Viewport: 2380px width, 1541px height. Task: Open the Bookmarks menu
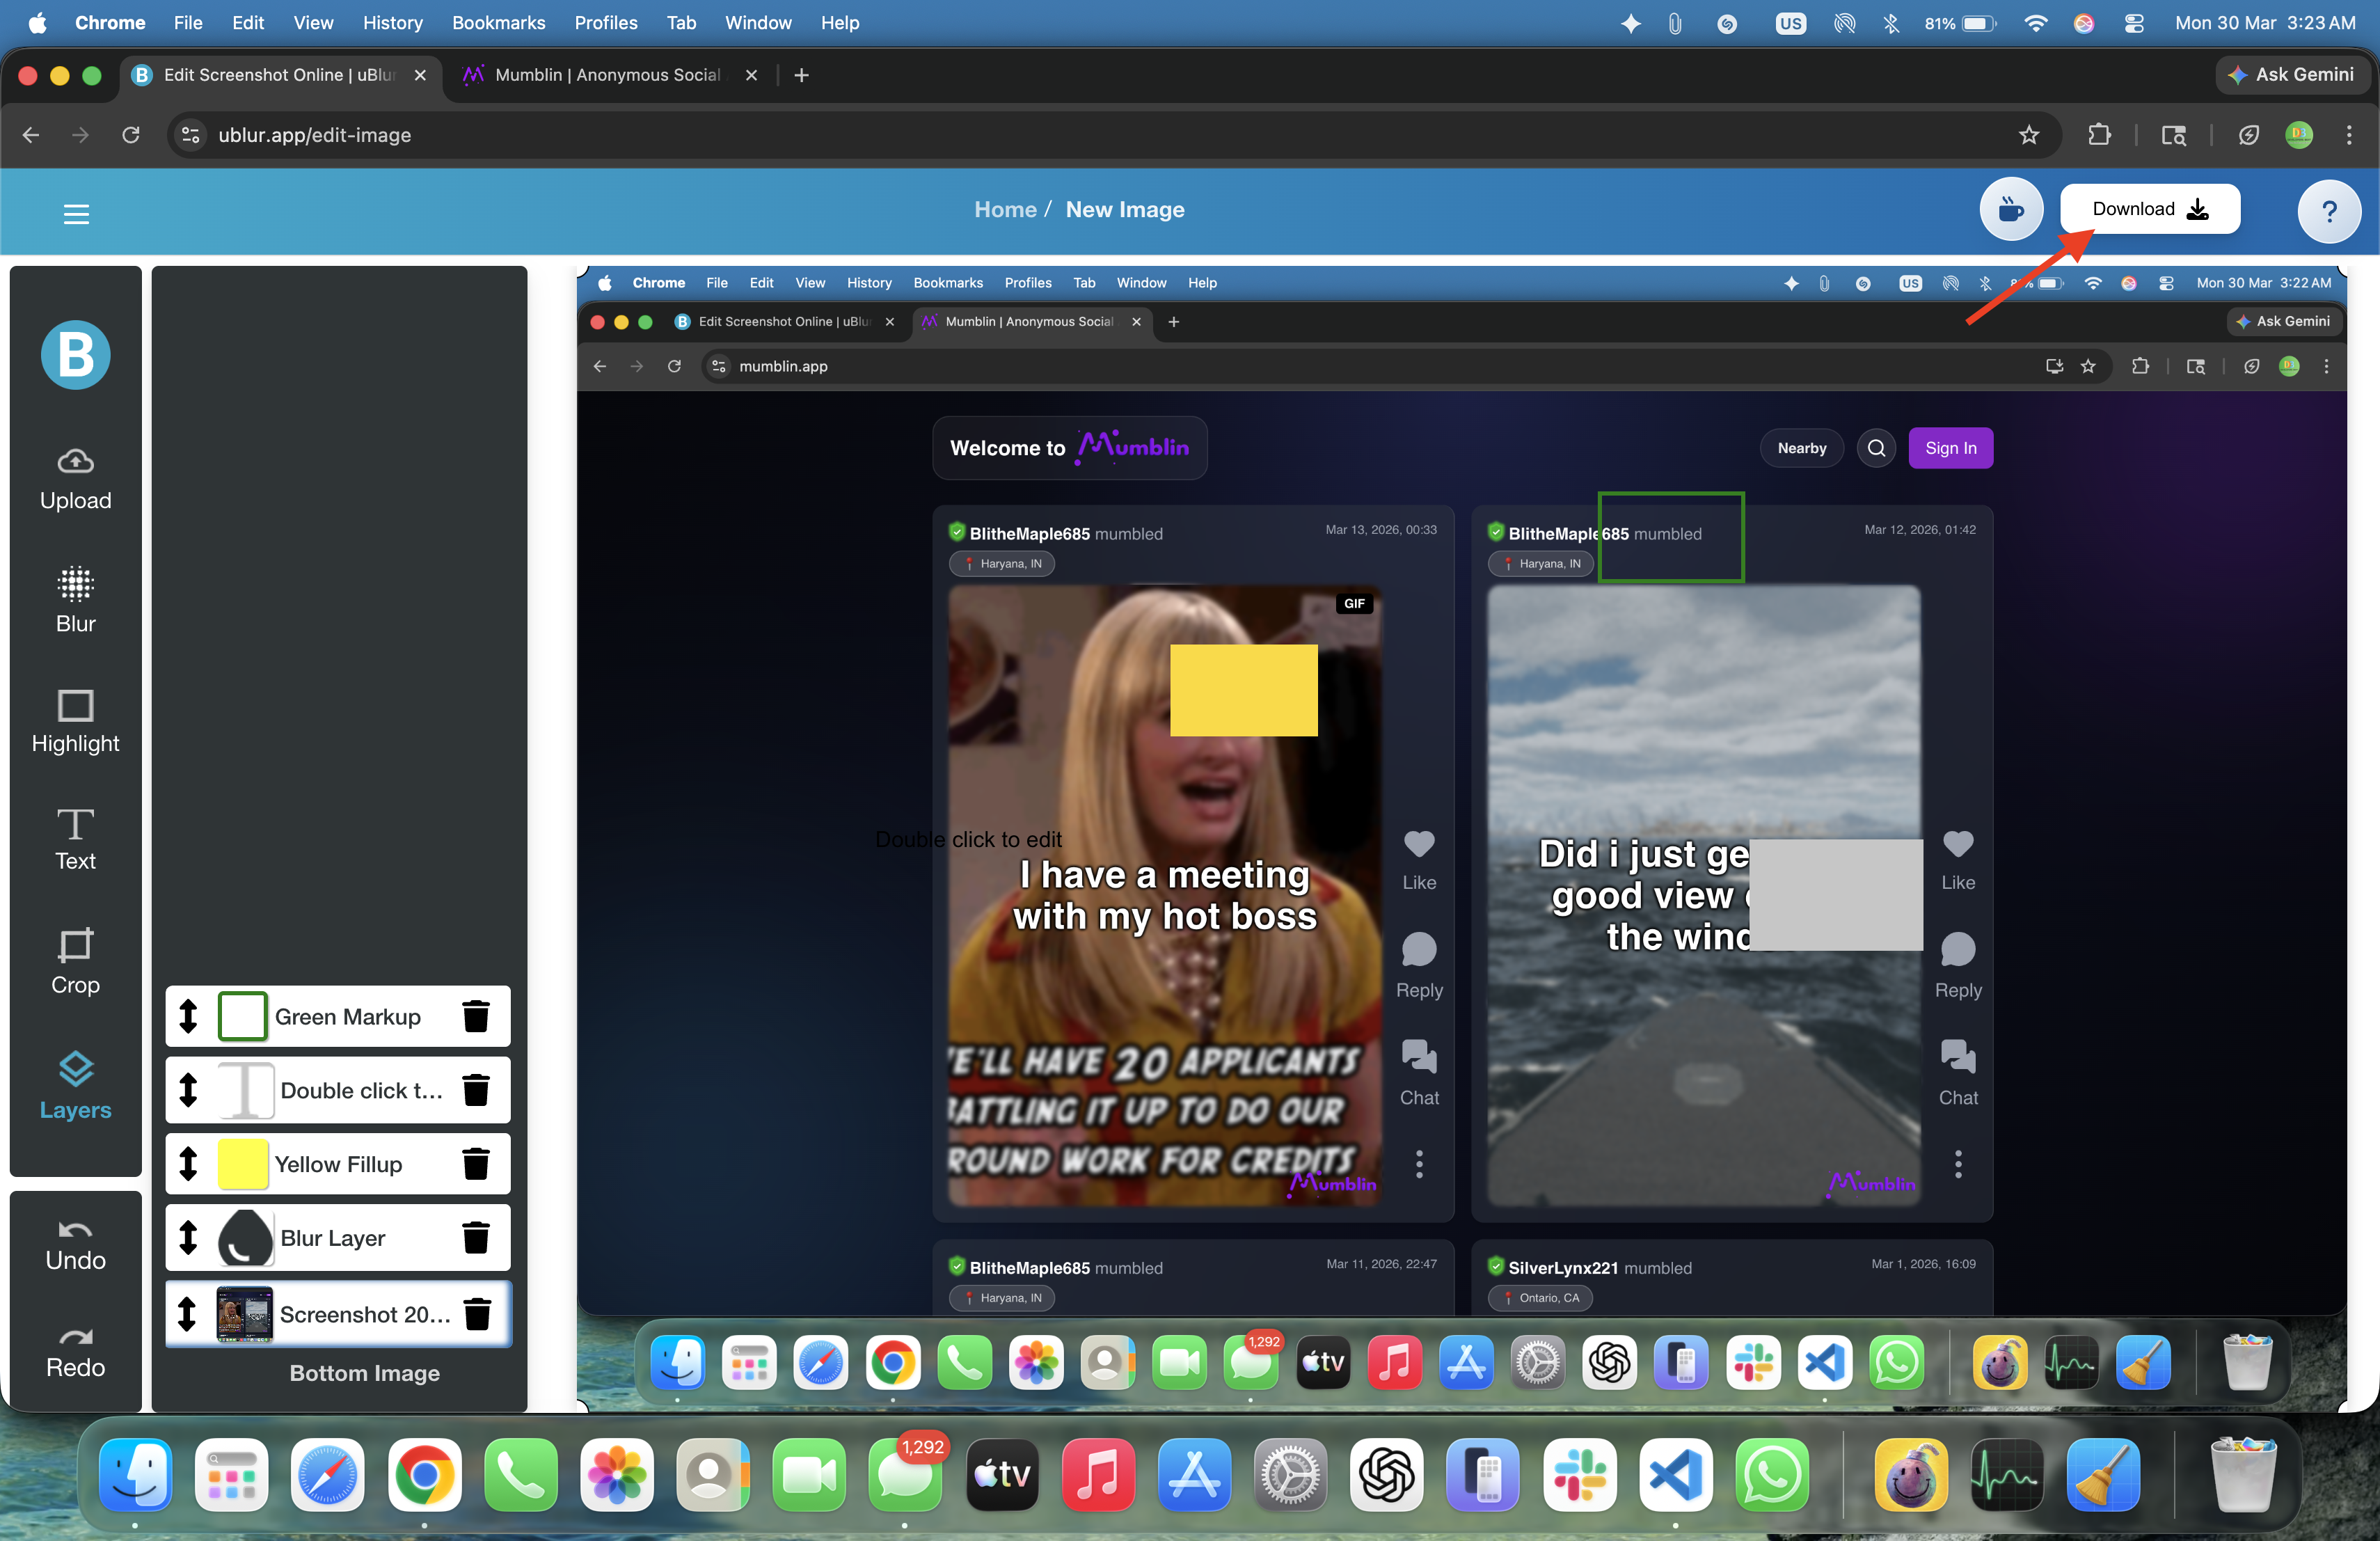(499, 22)
